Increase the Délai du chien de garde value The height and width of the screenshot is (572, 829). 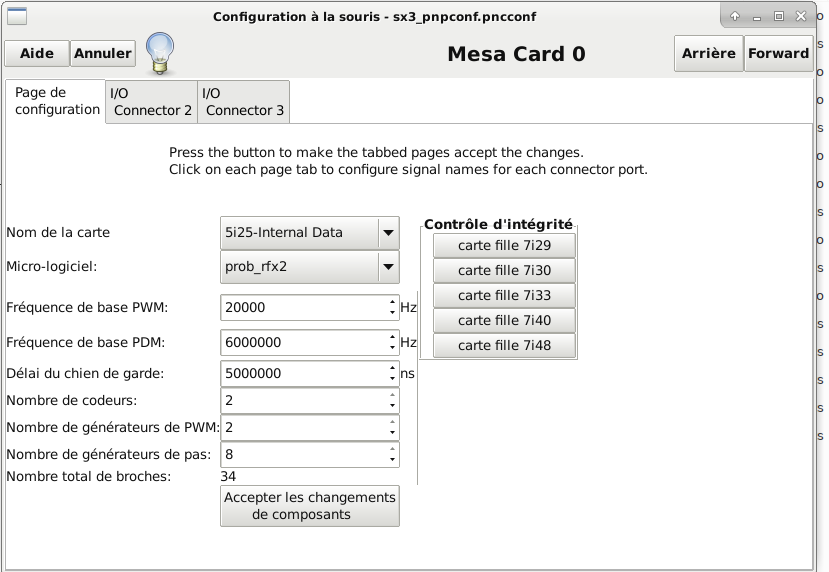pyautogui.click(x=392, y=368)
